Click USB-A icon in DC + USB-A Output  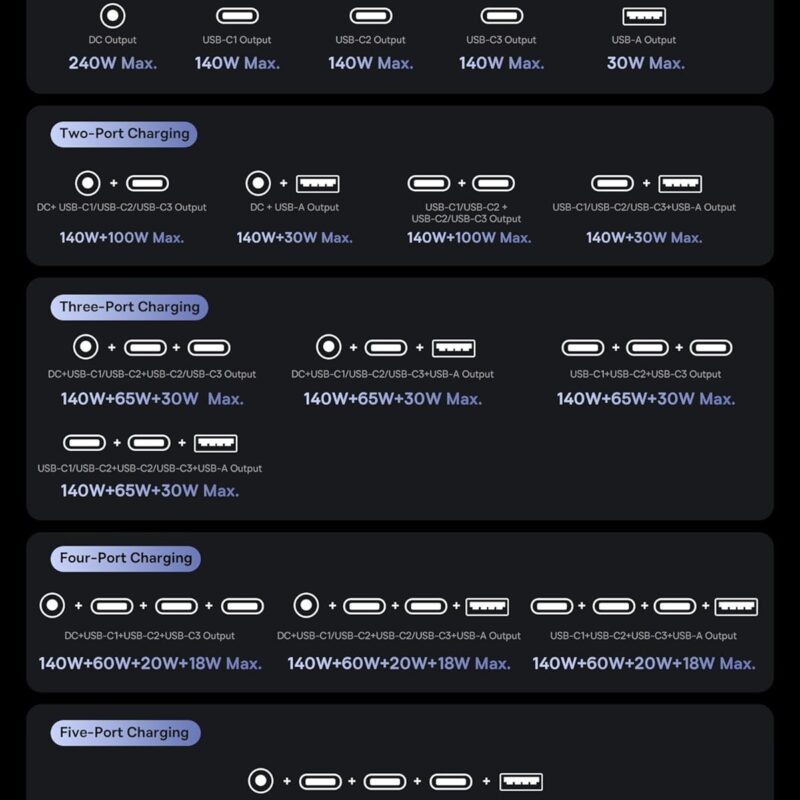[317, 184]
